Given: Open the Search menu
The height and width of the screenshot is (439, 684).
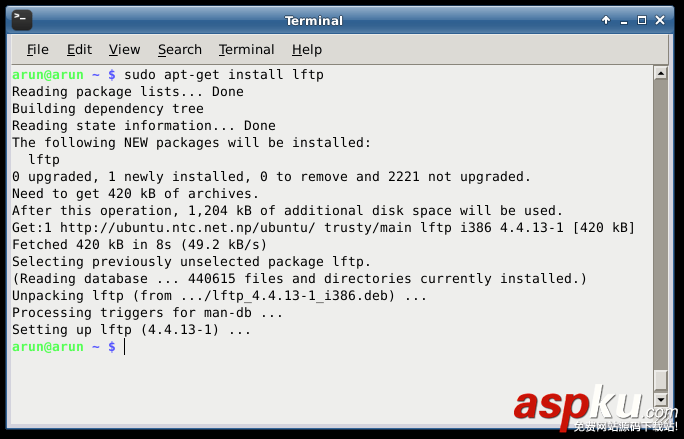Looking at the screenshot, I should 180,50.
